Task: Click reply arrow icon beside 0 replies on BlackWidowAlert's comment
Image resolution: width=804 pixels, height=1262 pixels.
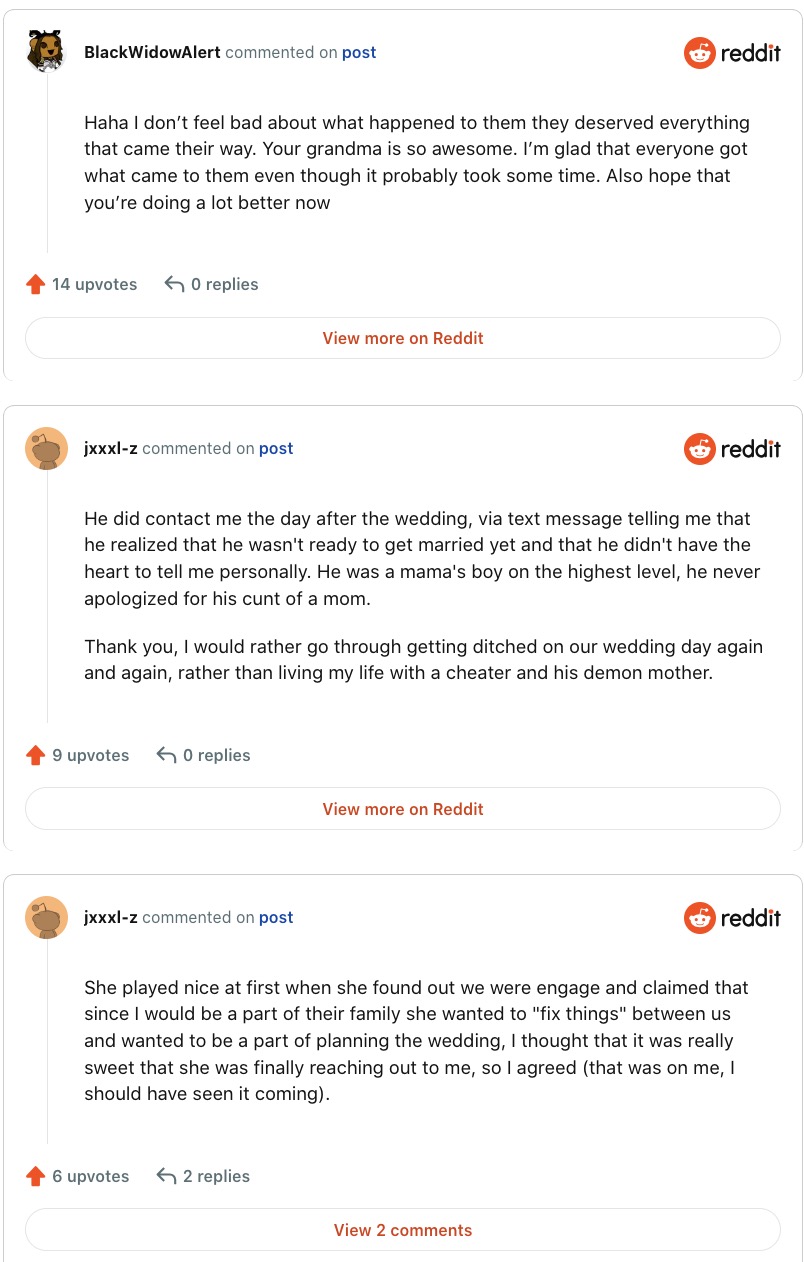Action: point(174,285)
